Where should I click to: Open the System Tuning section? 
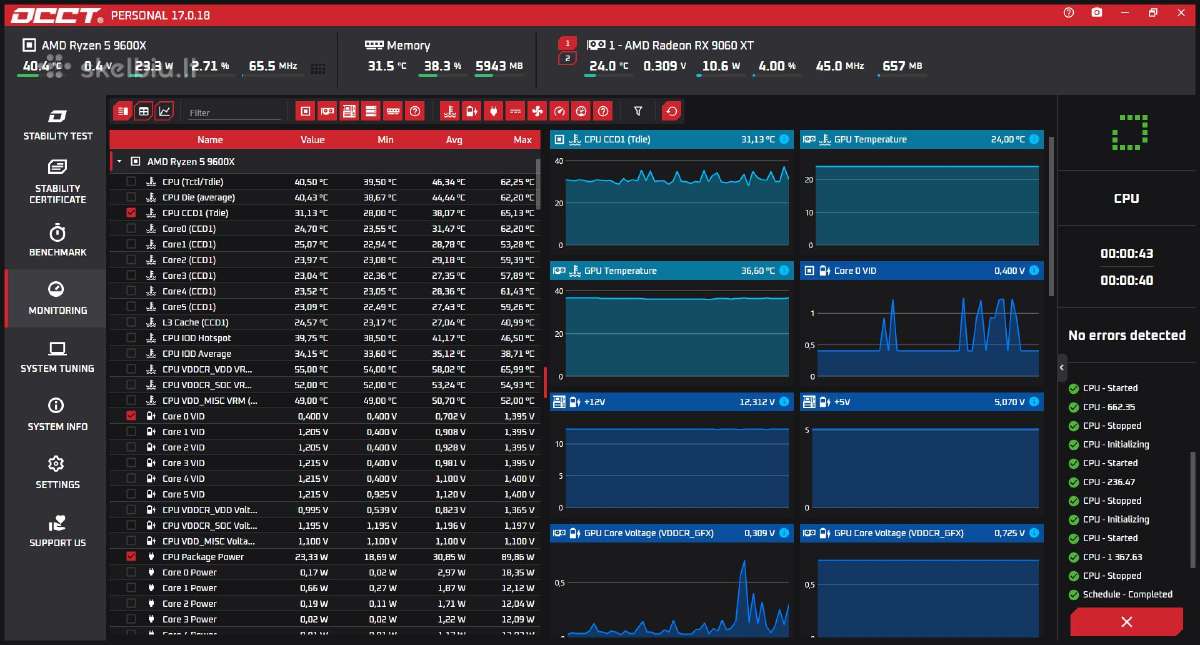pyautogui.click(x=57, y=356)
